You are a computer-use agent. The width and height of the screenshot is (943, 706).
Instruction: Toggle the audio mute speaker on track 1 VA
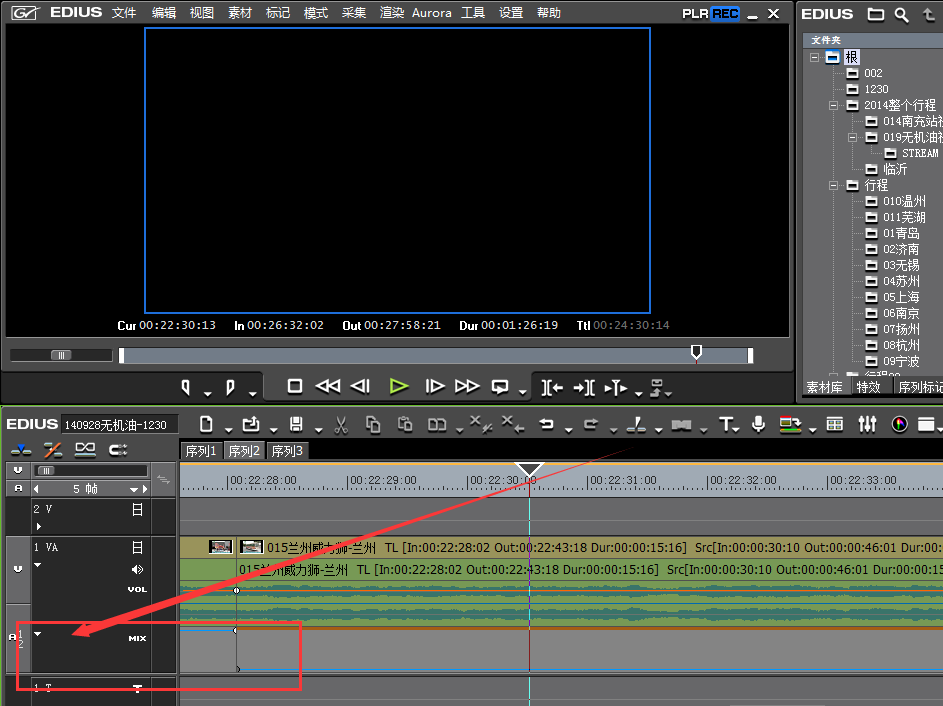point(138,569)
